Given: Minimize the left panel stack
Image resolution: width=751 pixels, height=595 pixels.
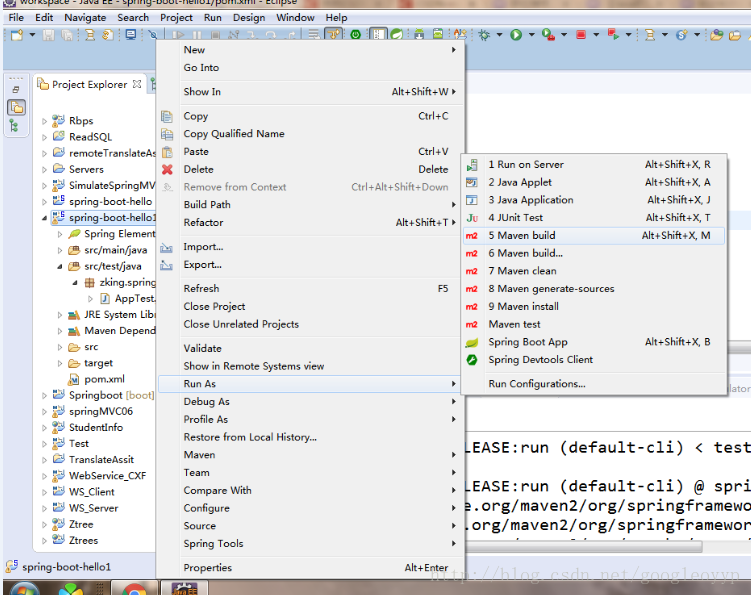Looking at the screenshot, I should [x=16, y=90].
